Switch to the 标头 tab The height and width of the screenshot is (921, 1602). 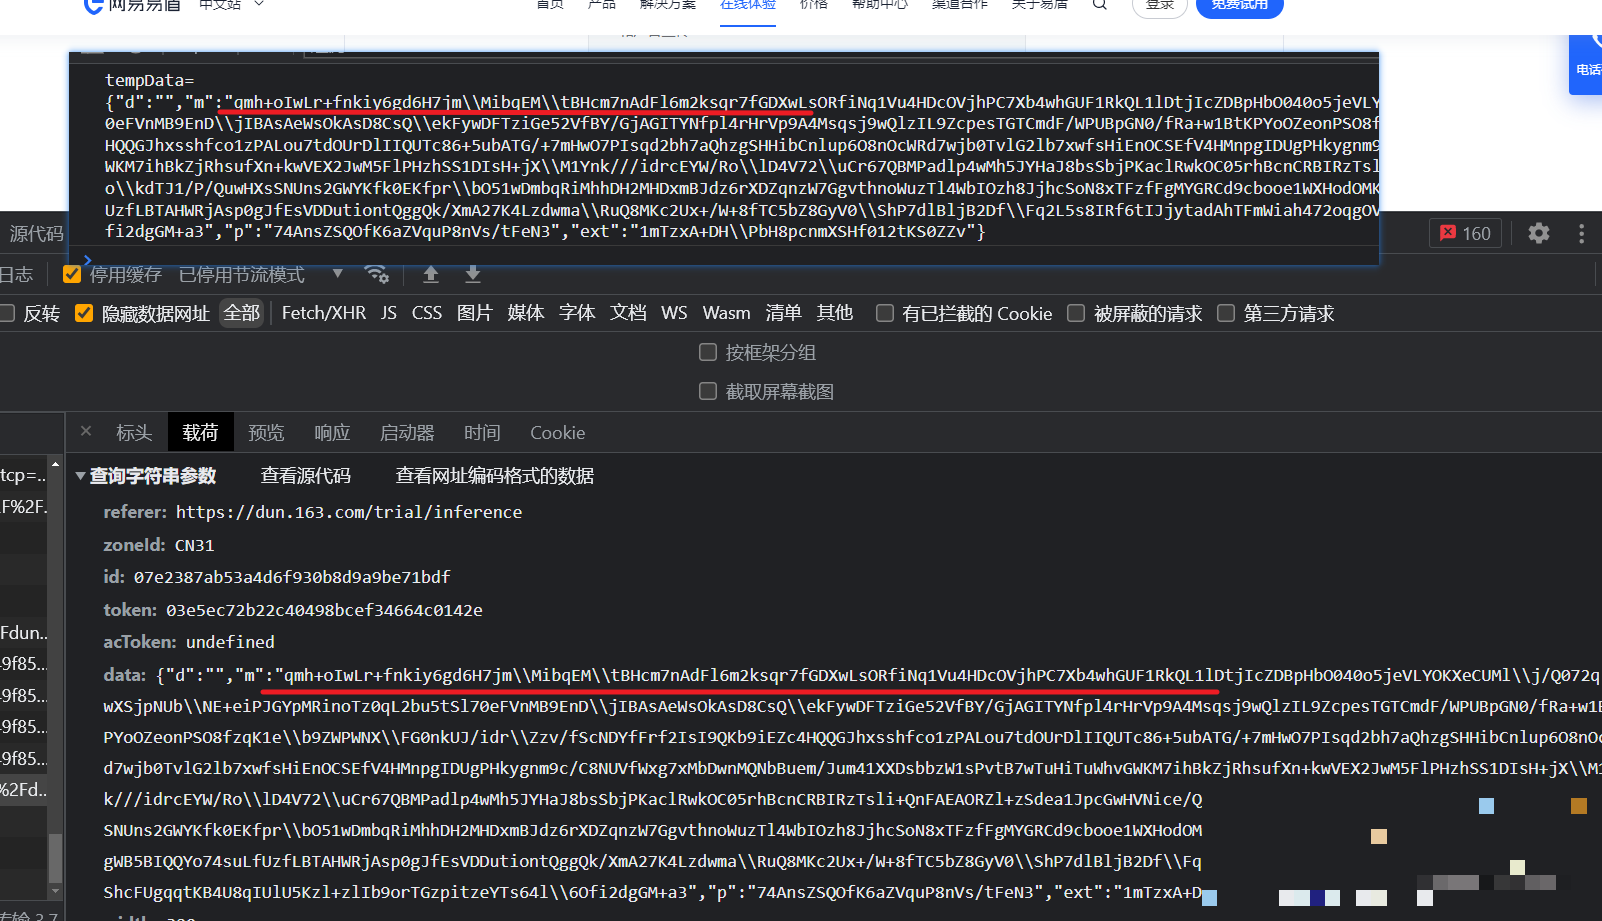click(x=134, y=433)
